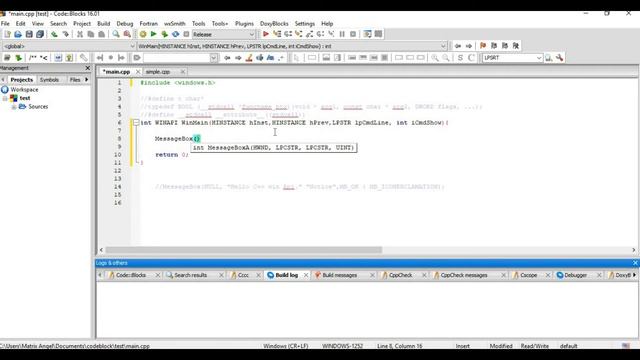Click the jump back arrow beside the flag
Screen dimensions: 640x360
458,46
